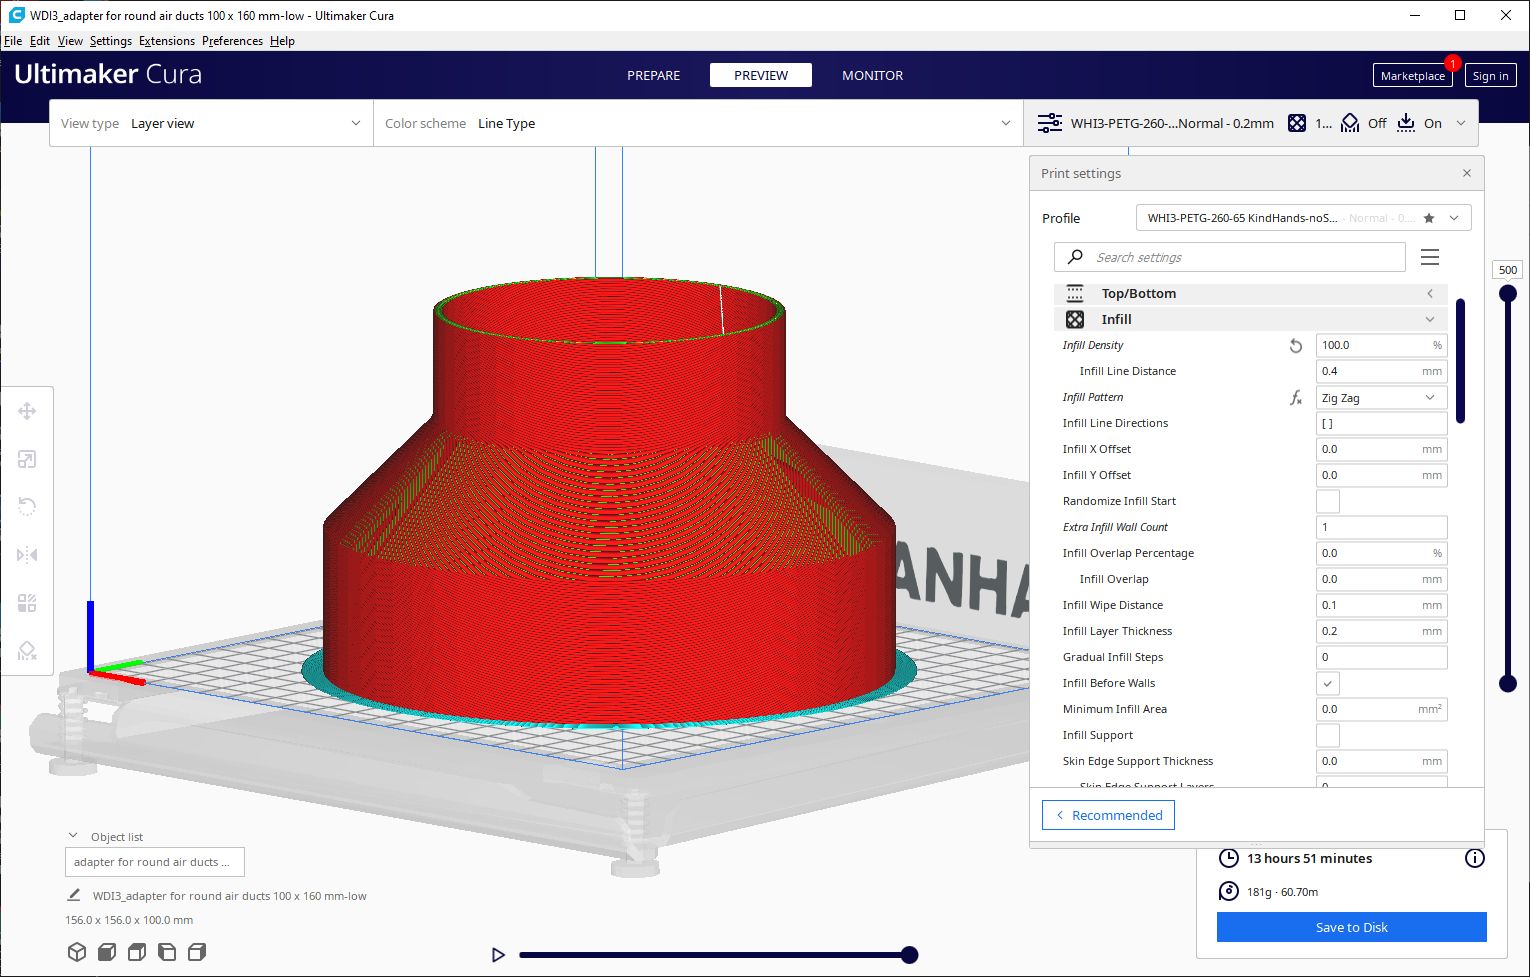Click the settings filter menu icon
The height and width of the screenshot is (977, 1530).
[x=1430, y=257]
